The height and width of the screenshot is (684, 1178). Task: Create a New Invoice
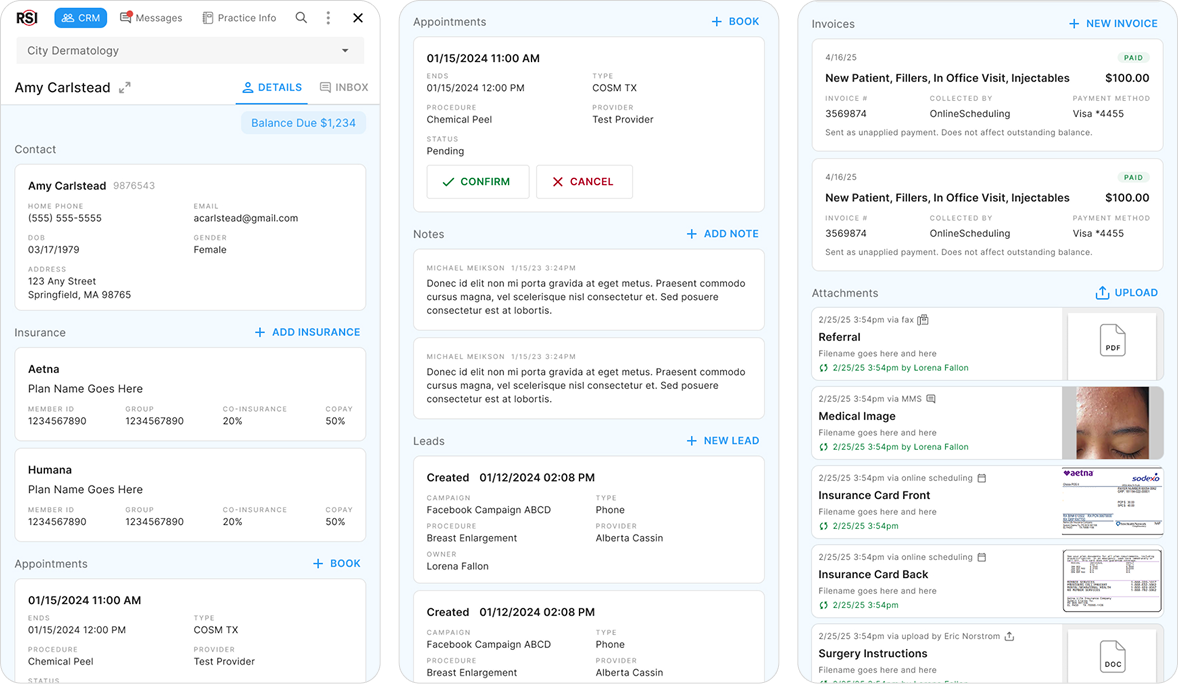(x=1113, y=24)
